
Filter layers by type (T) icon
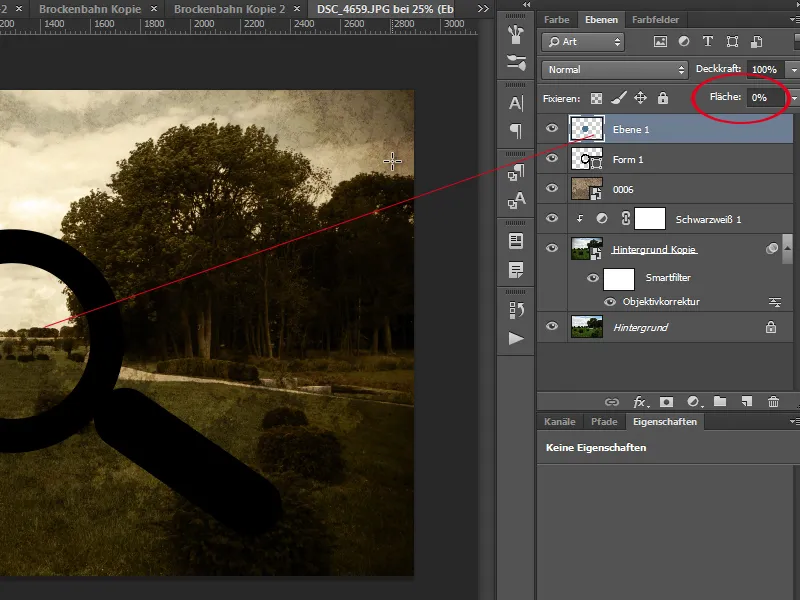pos(708,41)
